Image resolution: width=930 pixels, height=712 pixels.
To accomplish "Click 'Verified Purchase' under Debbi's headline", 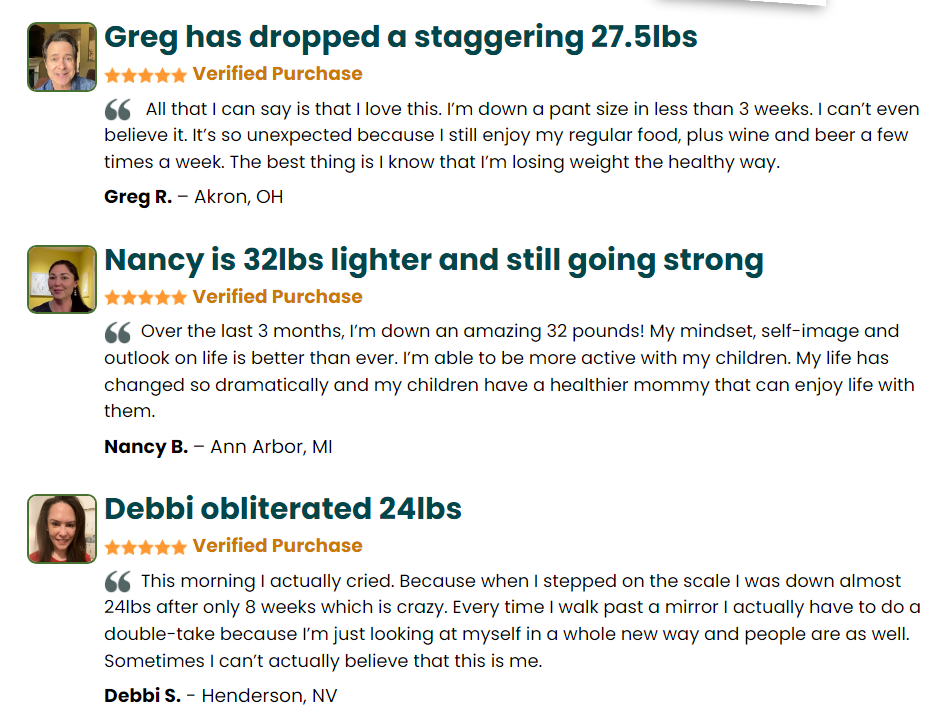I will click(x=277, y=546).
